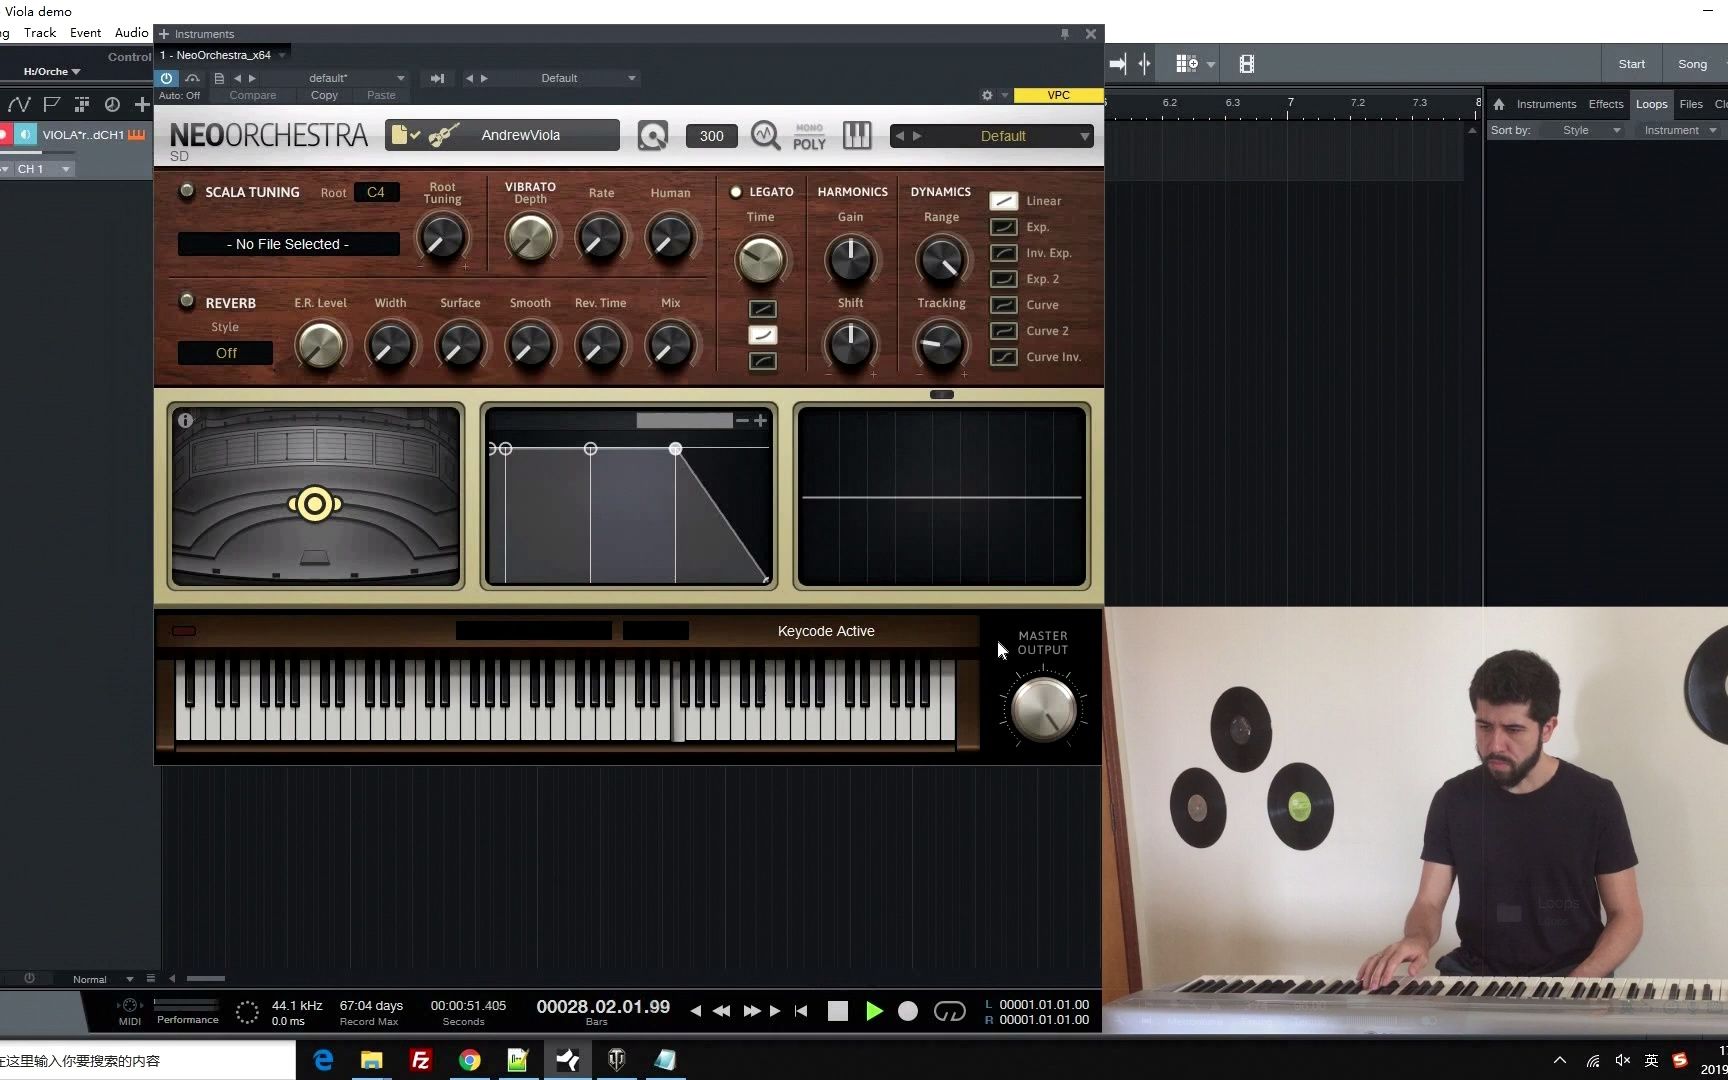
Task: Click the VPC button
Action: 1058,95
